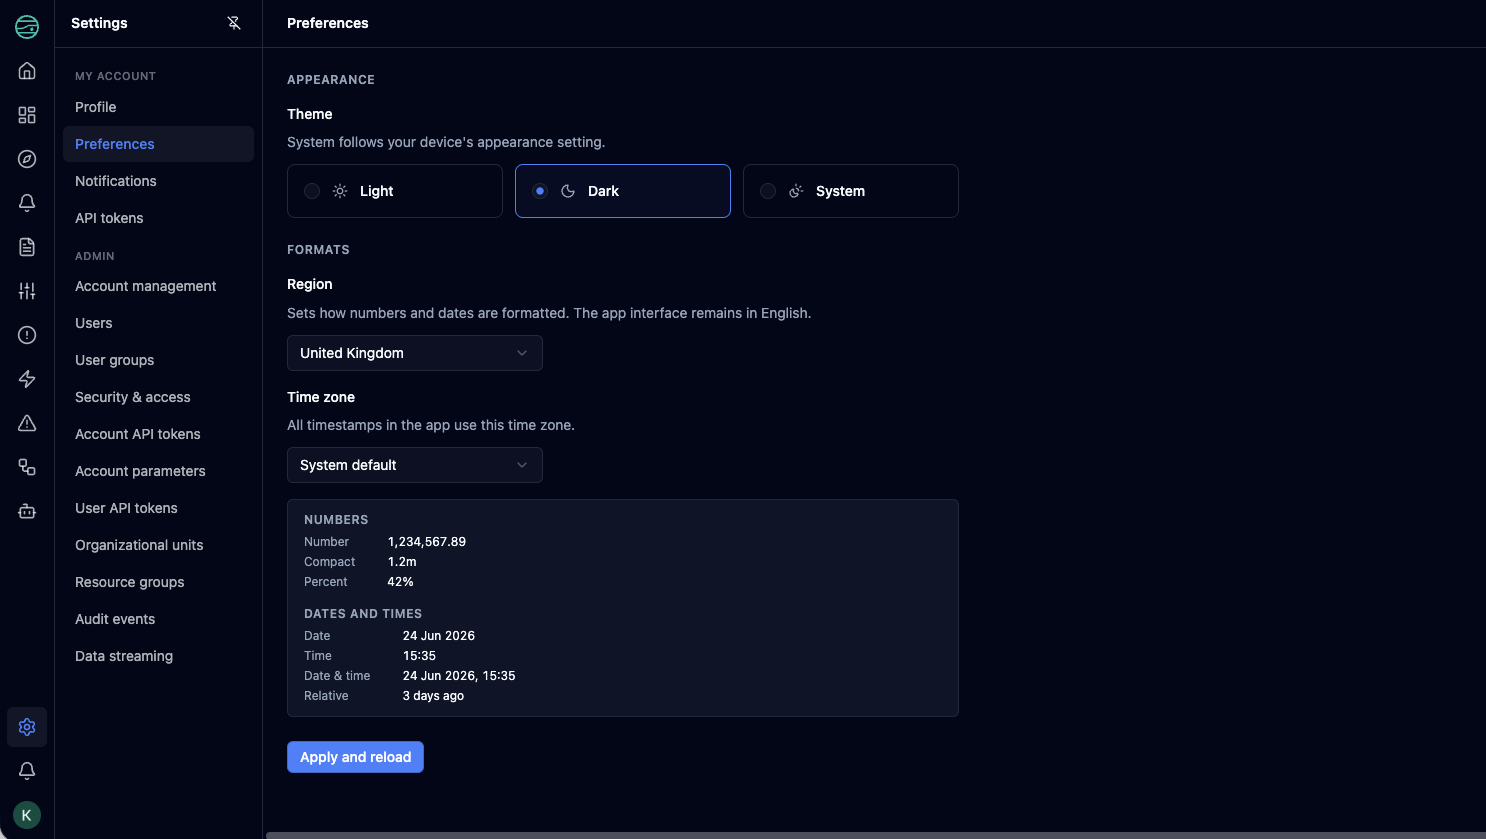Viewport: 1486px width, 839px height.
Task: Open the robot icon in sidebar
Action: coord(27,511)
